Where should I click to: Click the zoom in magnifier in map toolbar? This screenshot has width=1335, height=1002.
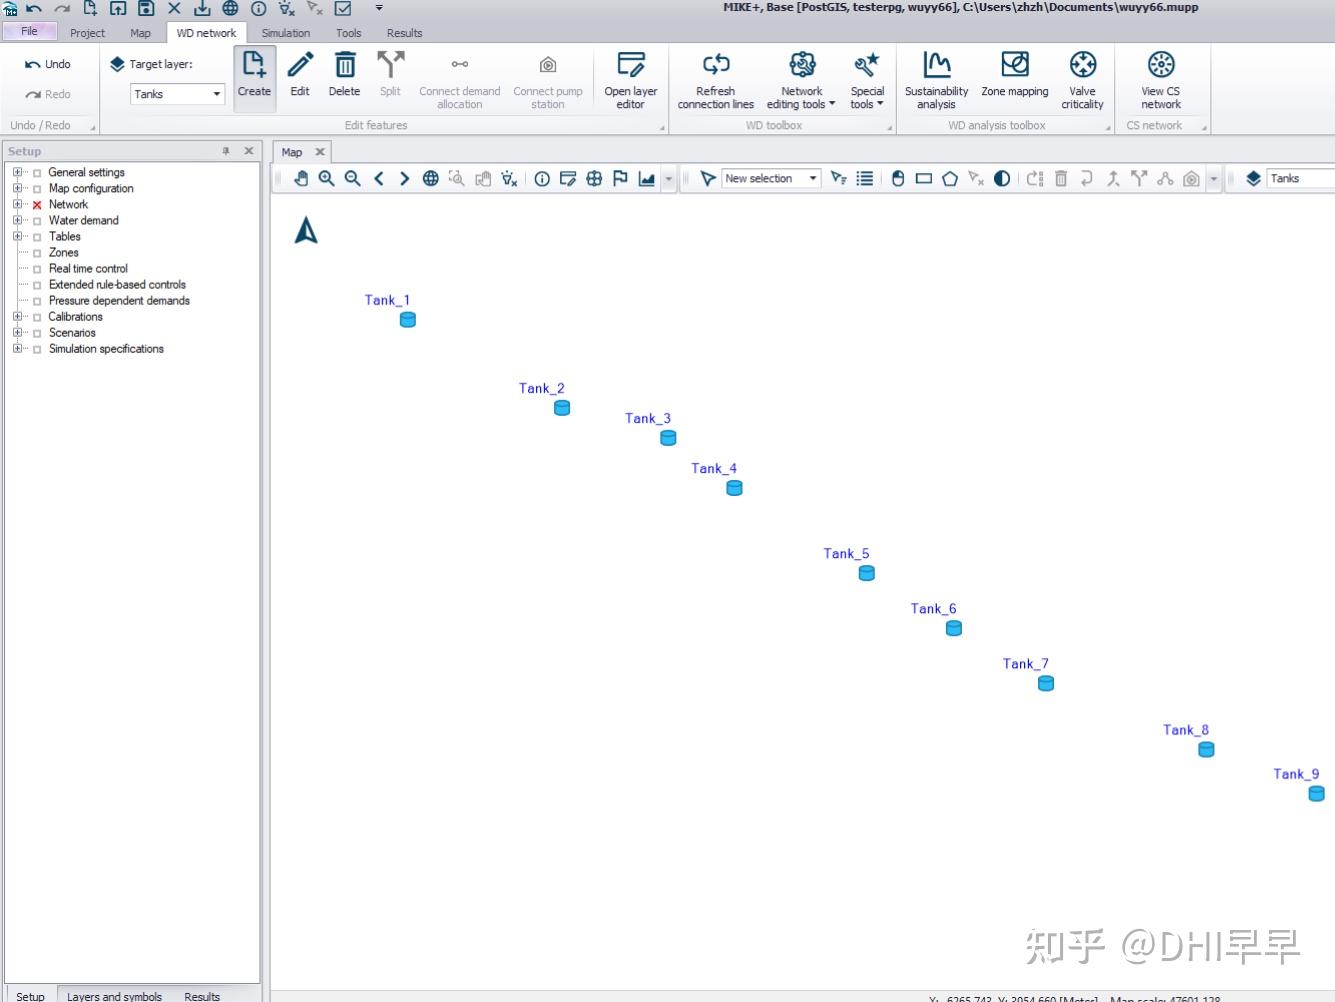click(x=327, y=178)
